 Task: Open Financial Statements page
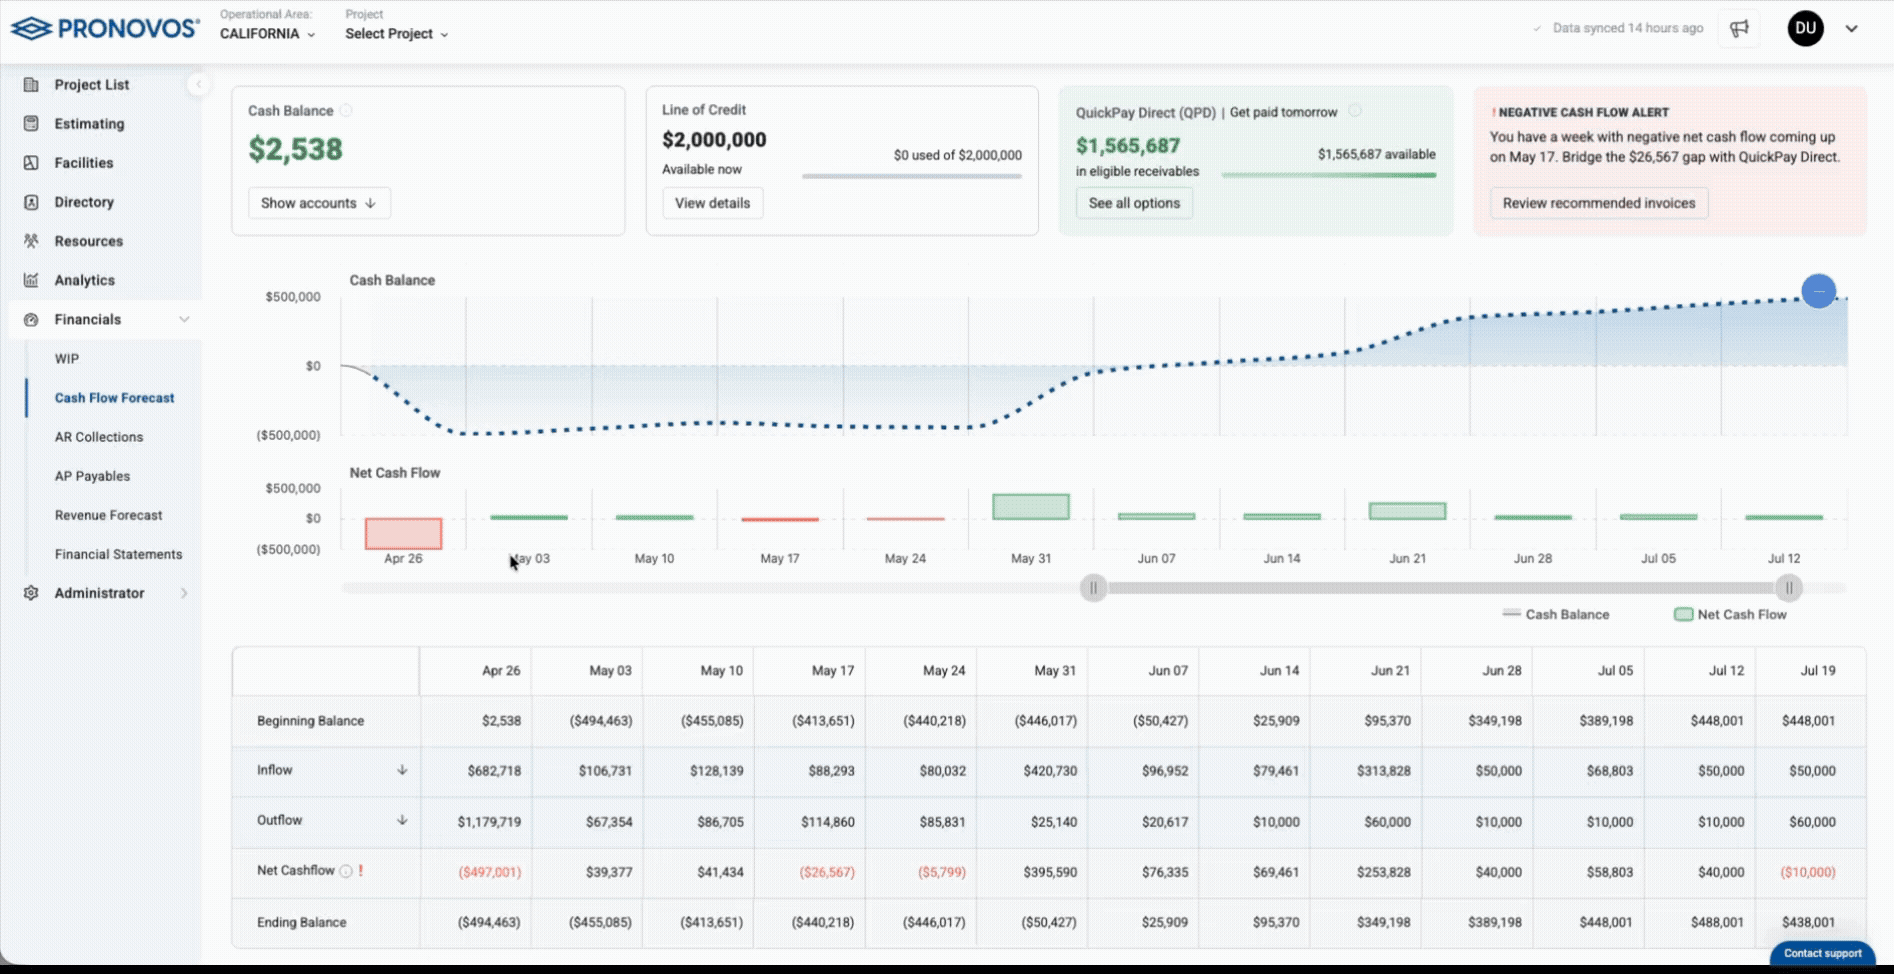pos(118,554)
